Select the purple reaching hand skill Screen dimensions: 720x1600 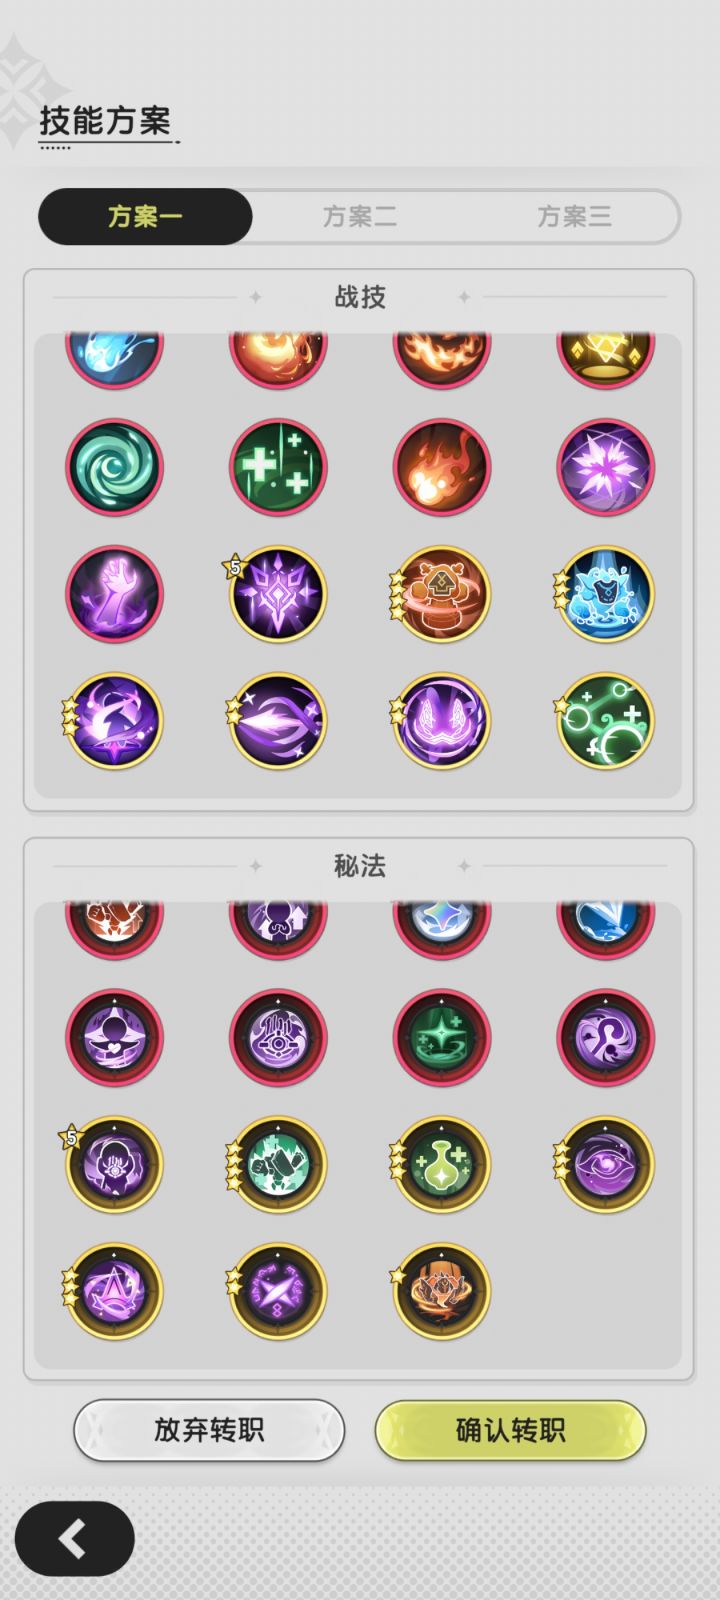[x=114, y=594]
